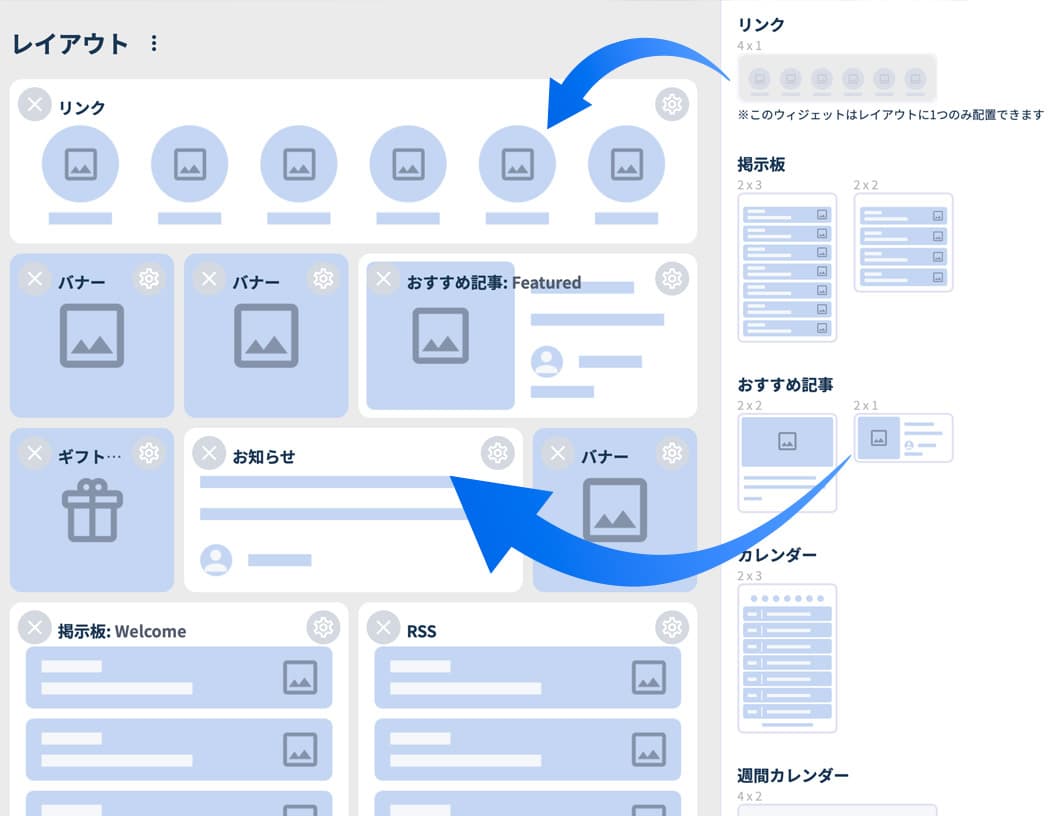Remove the RSS widget

pyautogui.click(x=383, y=627)
